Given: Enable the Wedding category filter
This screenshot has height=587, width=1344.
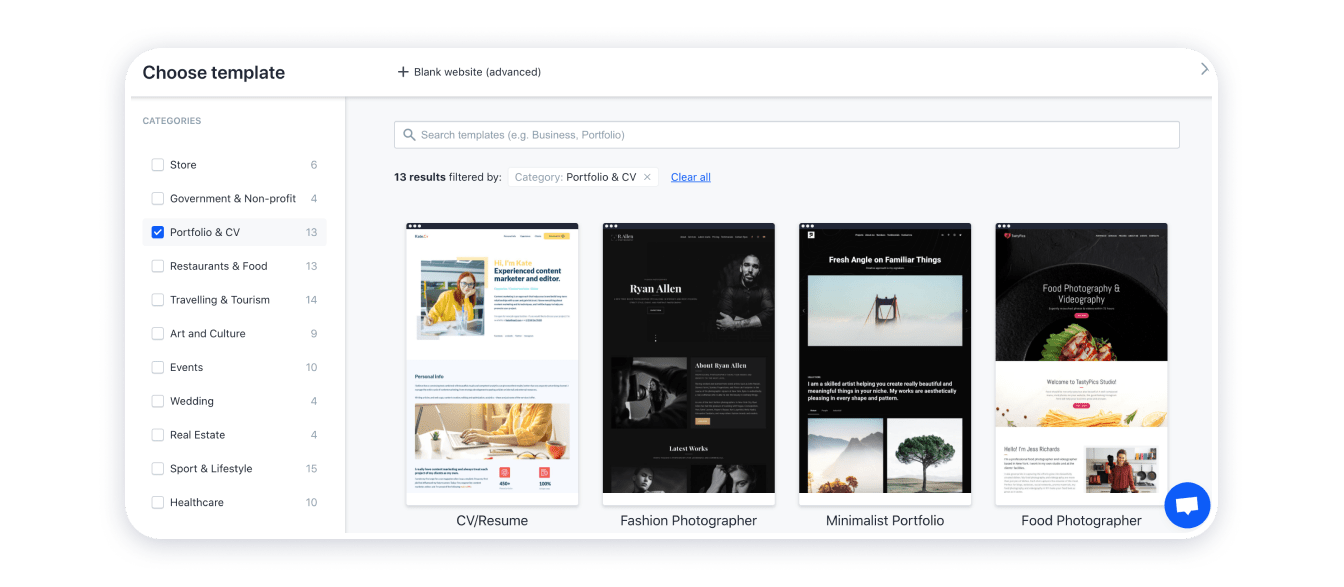Looking at the screenshot, I should coord(157,400).
